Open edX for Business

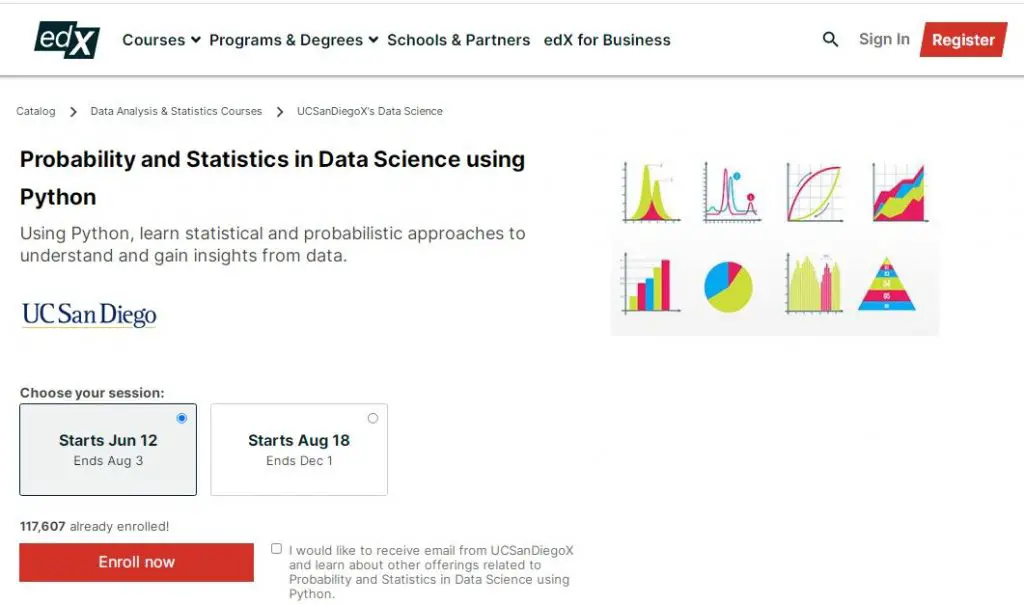click(607, 40)
